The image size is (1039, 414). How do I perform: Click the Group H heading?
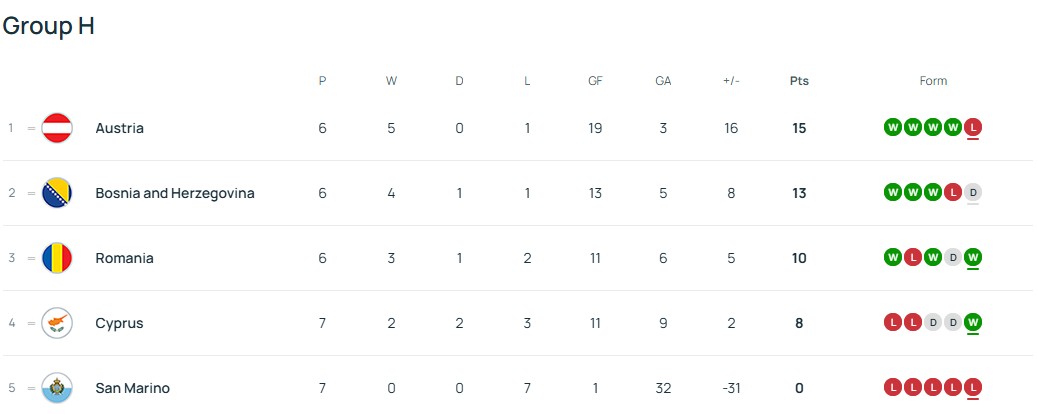48,27
